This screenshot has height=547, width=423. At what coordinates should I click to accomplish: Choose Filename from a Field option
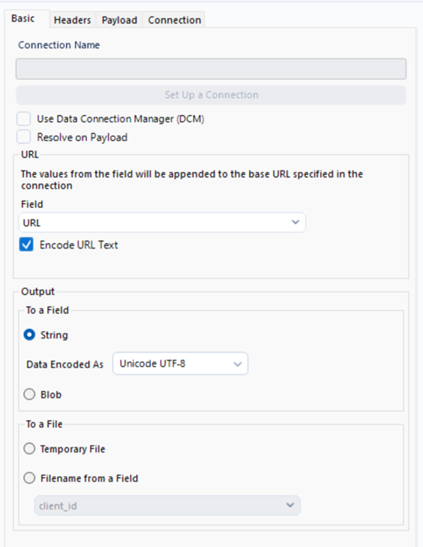click(29, 478)
